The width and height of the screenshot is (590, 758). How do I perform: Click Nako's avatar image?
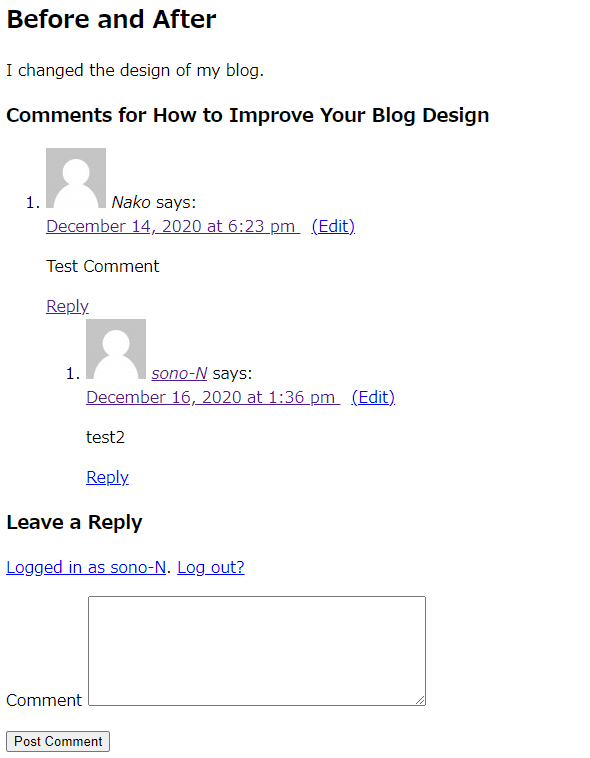pos(76,178)
